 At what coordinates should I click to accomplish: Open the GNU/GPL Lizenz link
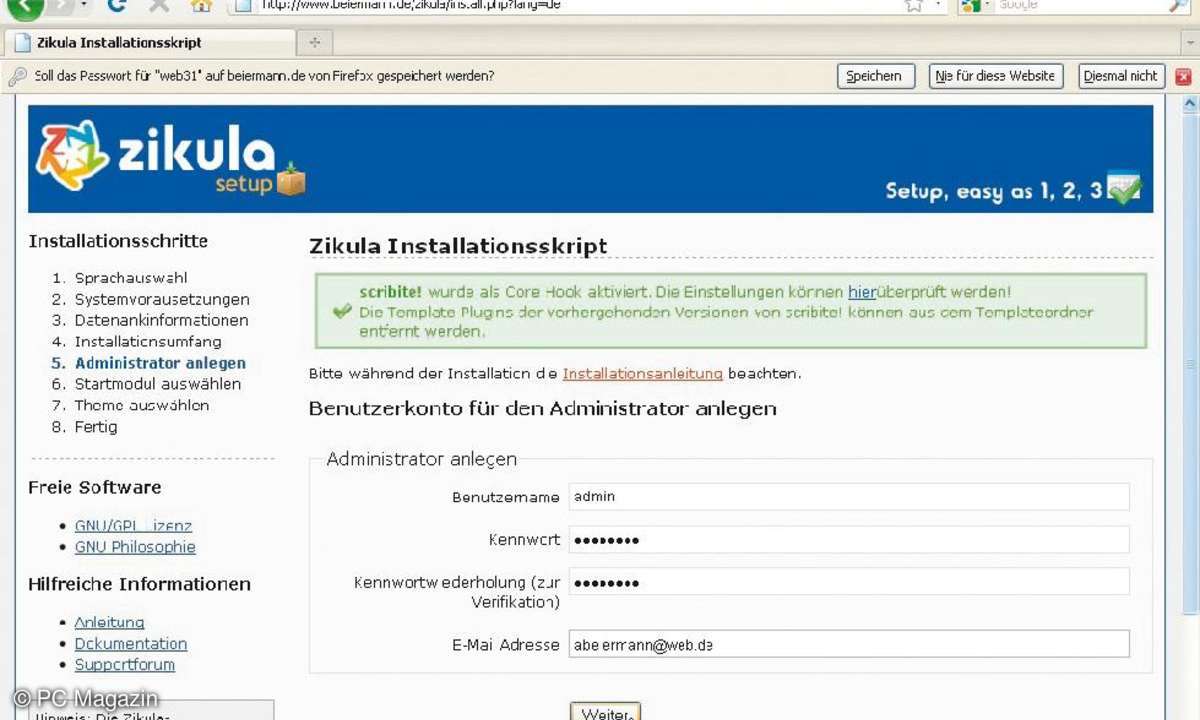133,526
